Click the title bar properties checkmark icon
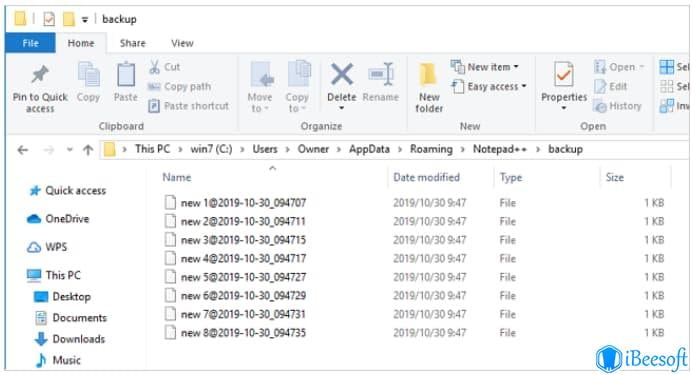The image size is (692, 375). click(49, 19)
